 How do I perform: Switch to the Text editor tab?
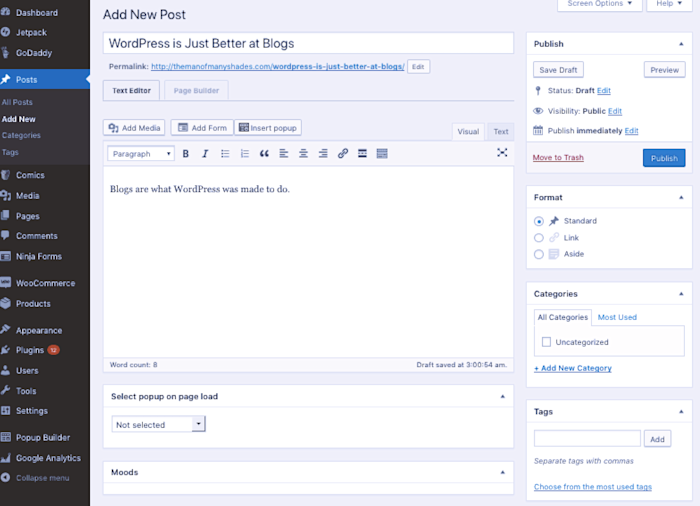500,132
